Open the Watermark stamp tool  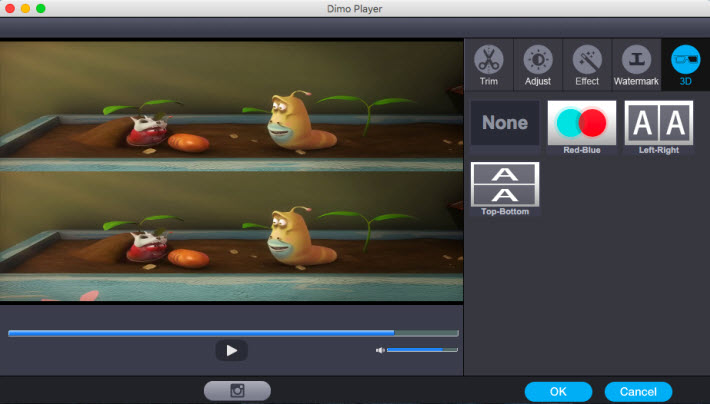tap(636, 65)
